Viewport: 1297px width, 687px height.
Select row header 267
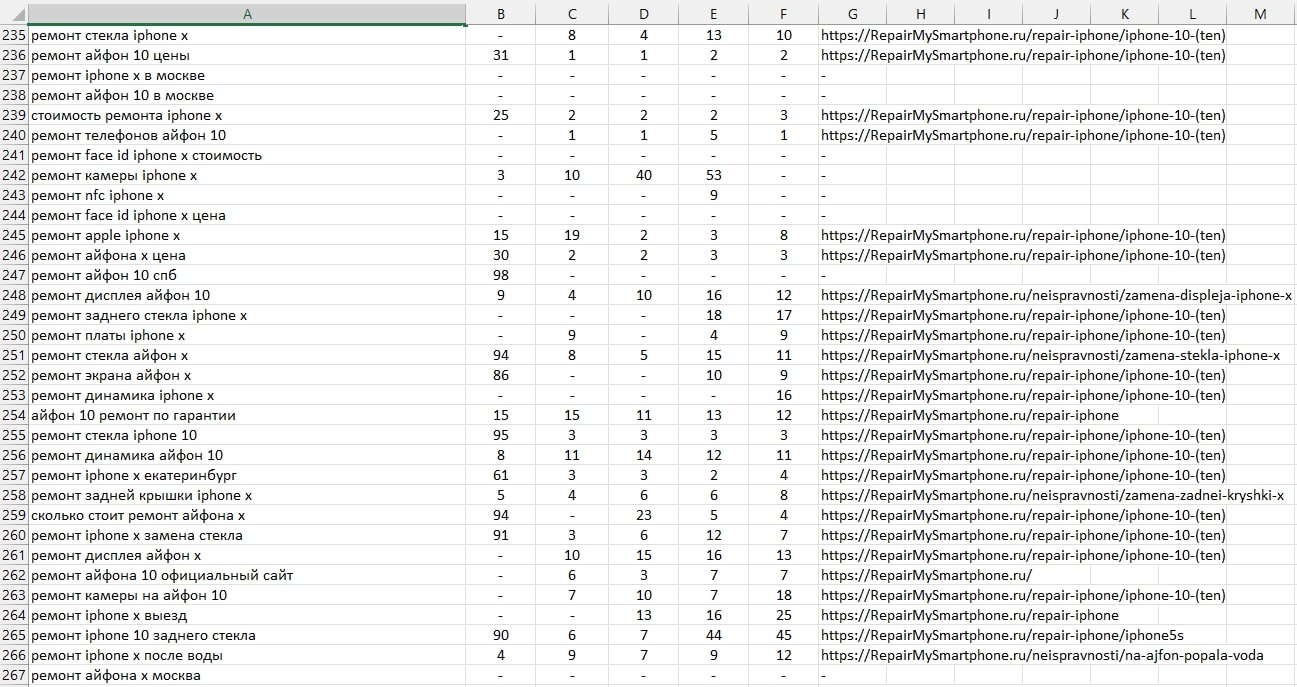tap(14, 675)
